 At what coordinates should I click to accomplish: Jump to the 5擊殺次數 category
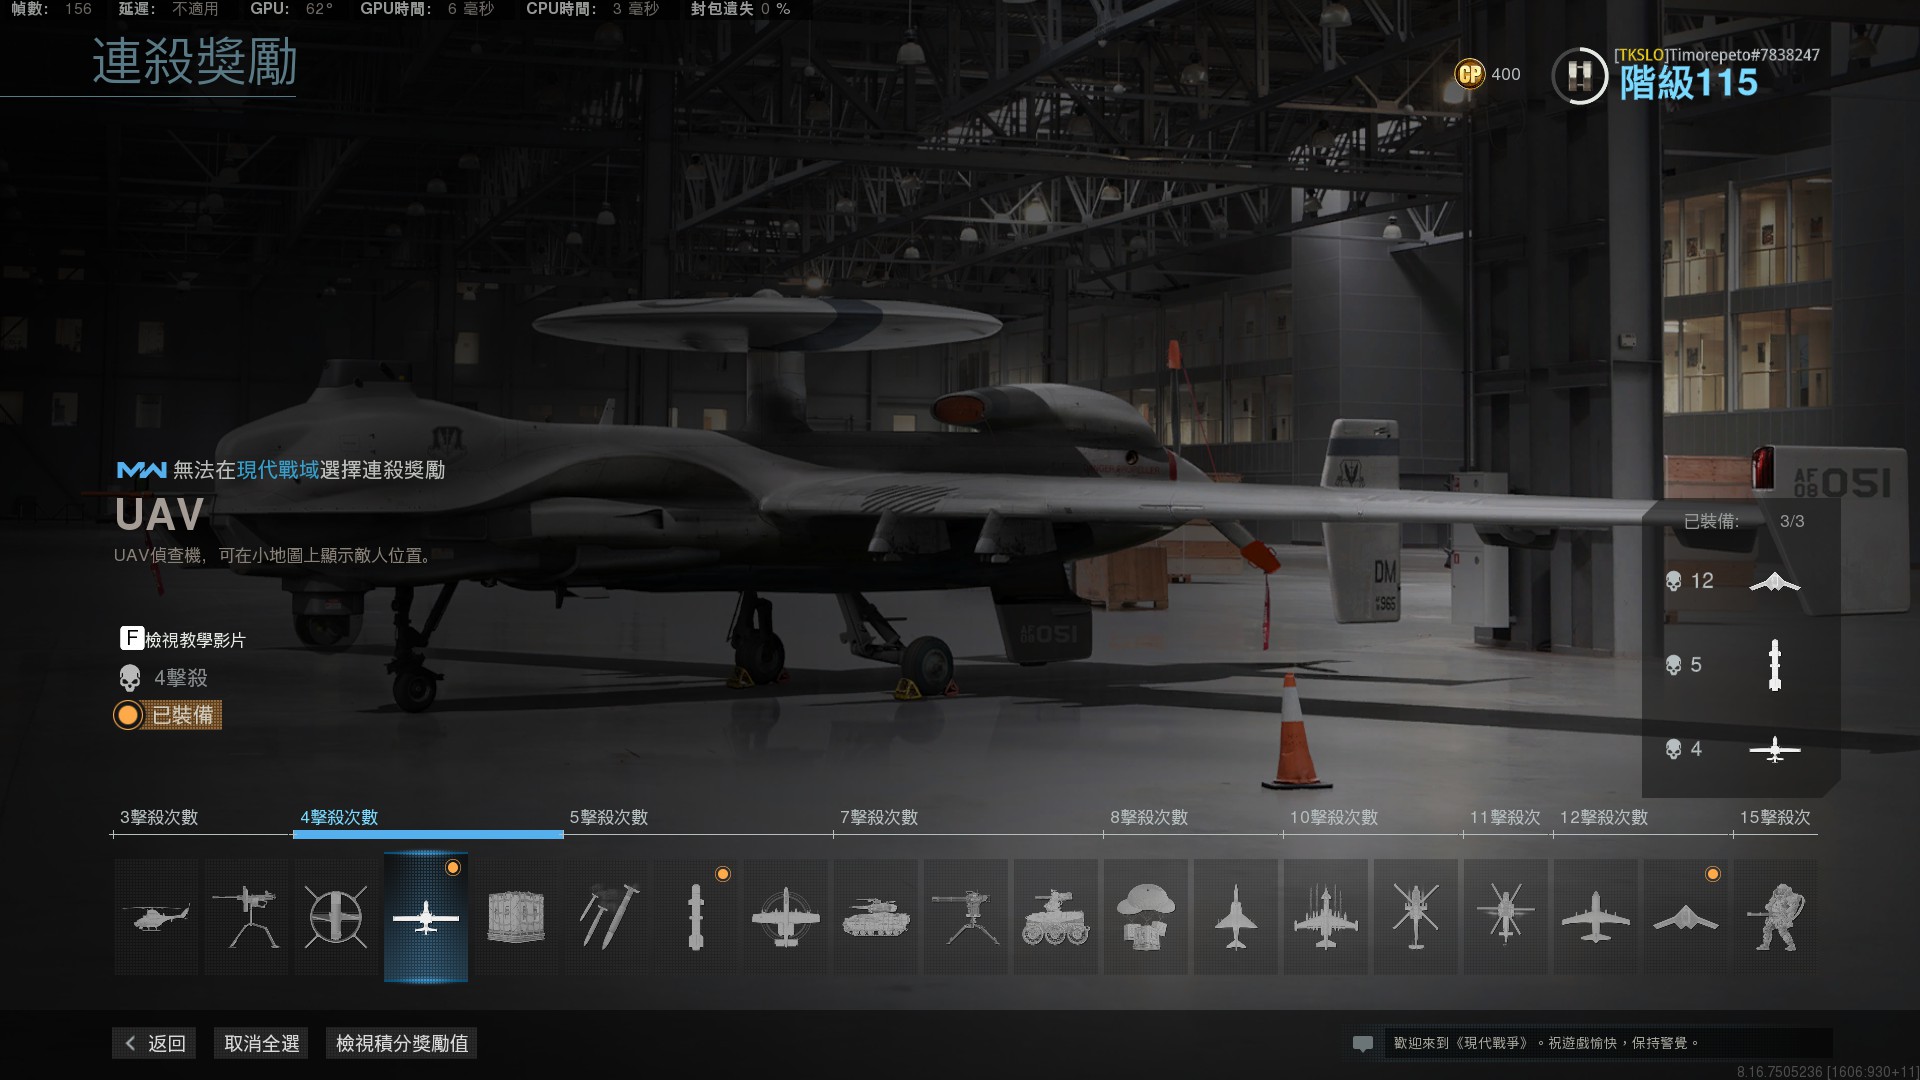click(609, 817)
